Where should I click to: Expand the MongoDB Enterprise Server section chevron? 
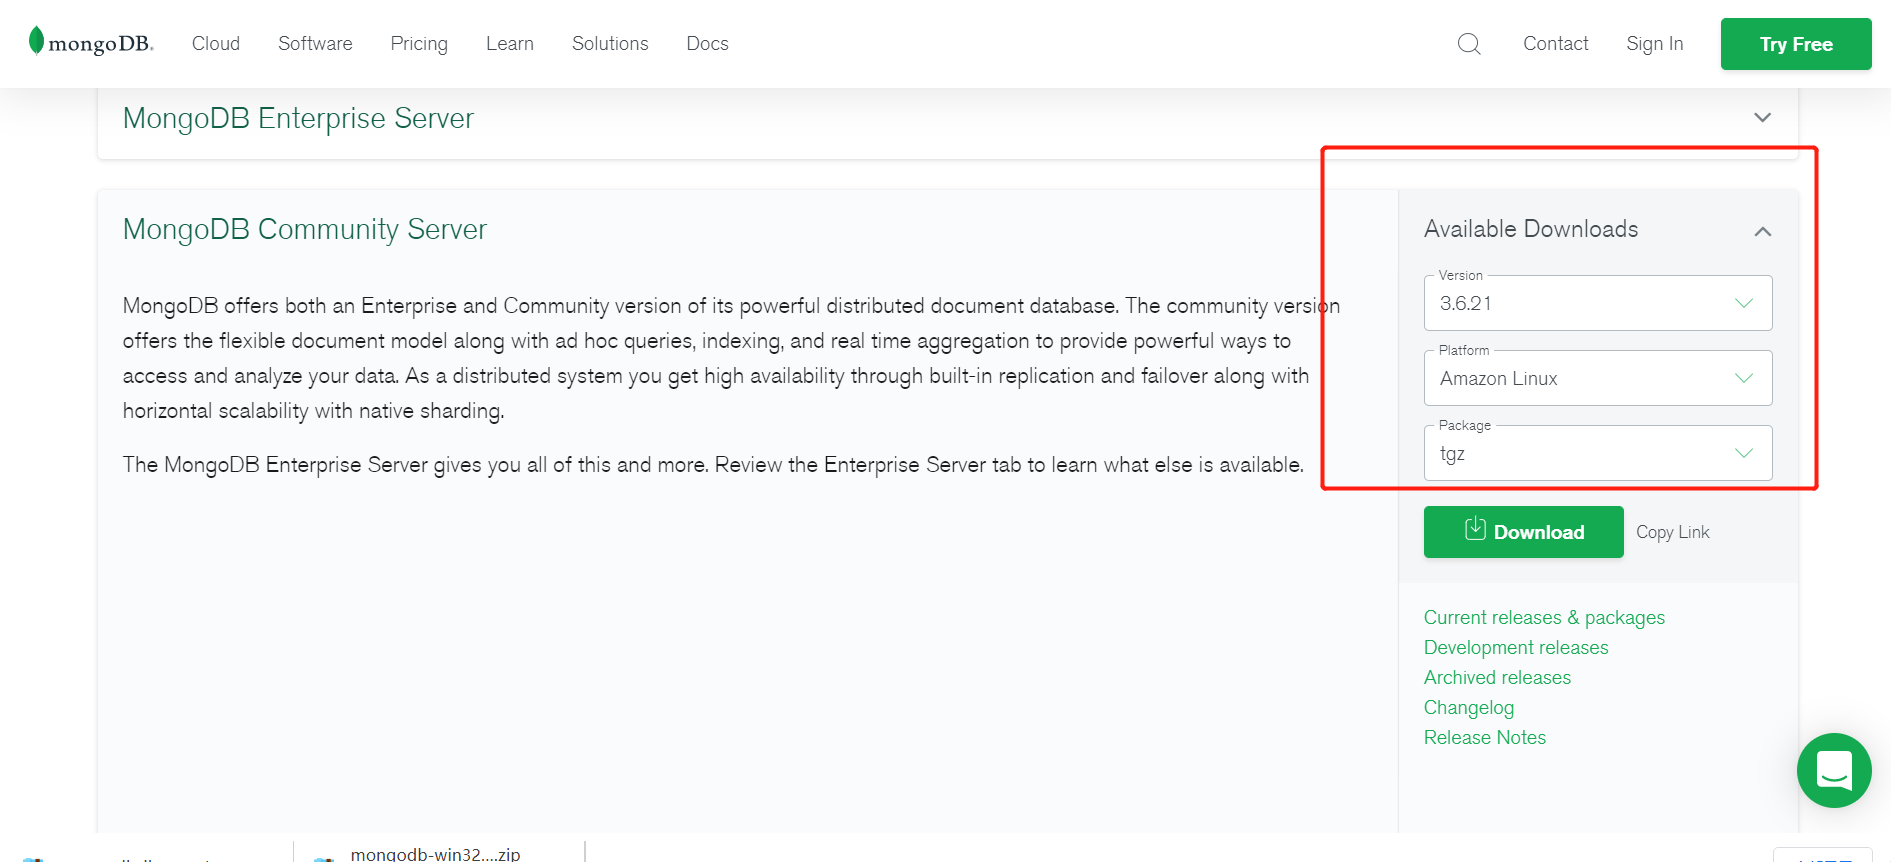pos(1763,118)
